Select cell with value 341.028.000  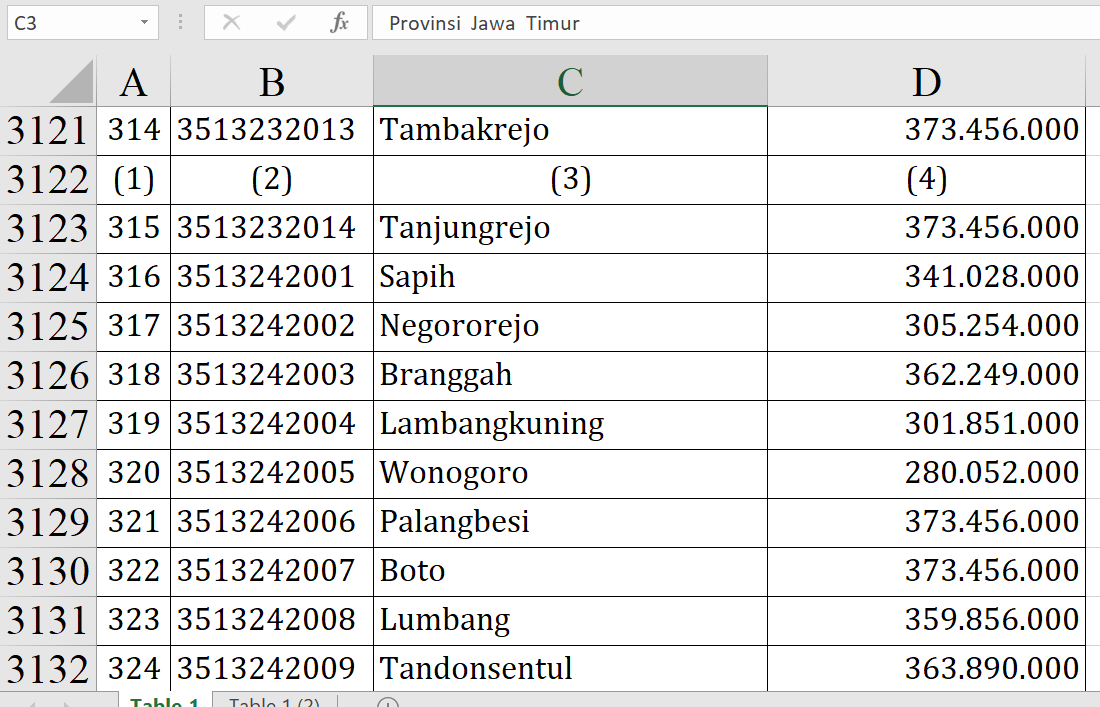926,277
